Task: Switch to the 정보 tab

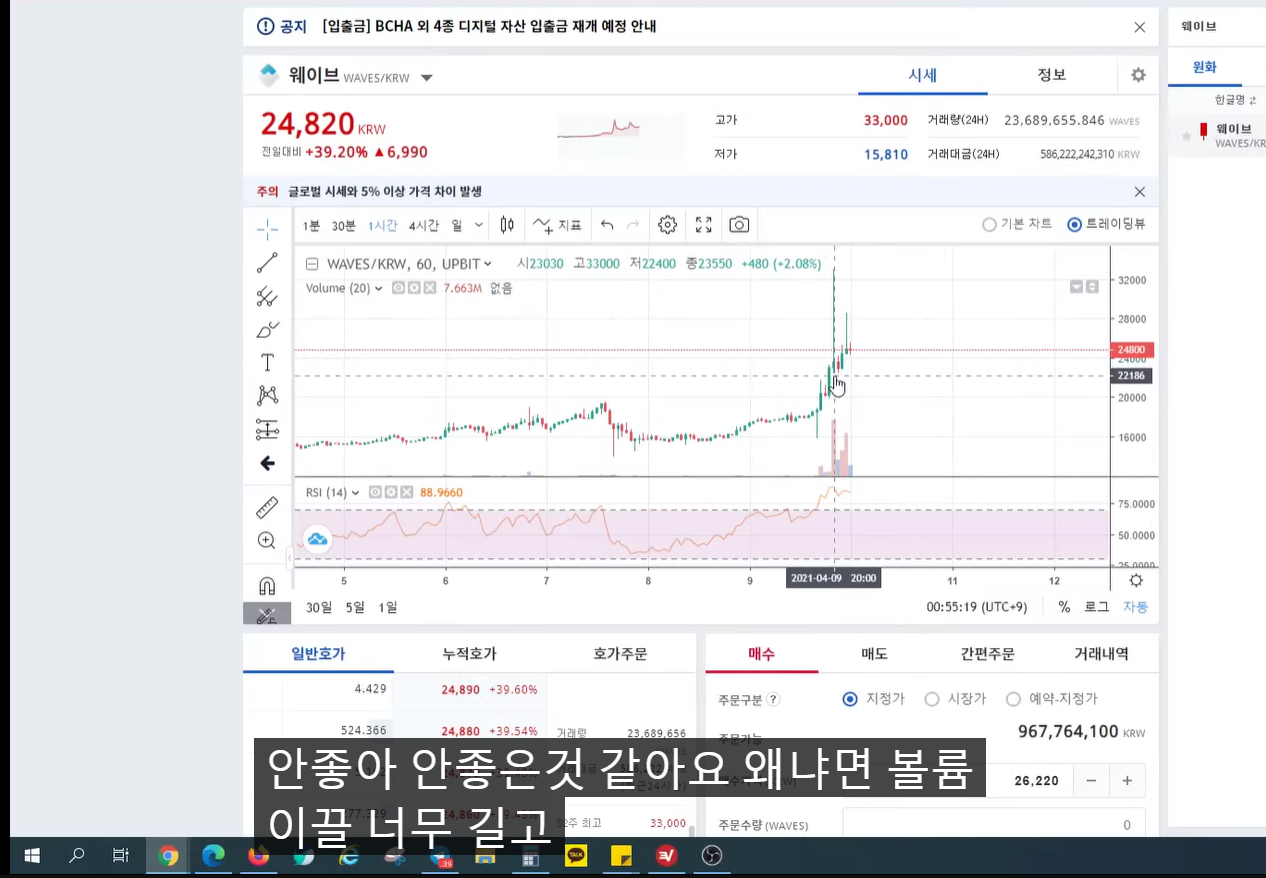Action: pos(1051,75)
